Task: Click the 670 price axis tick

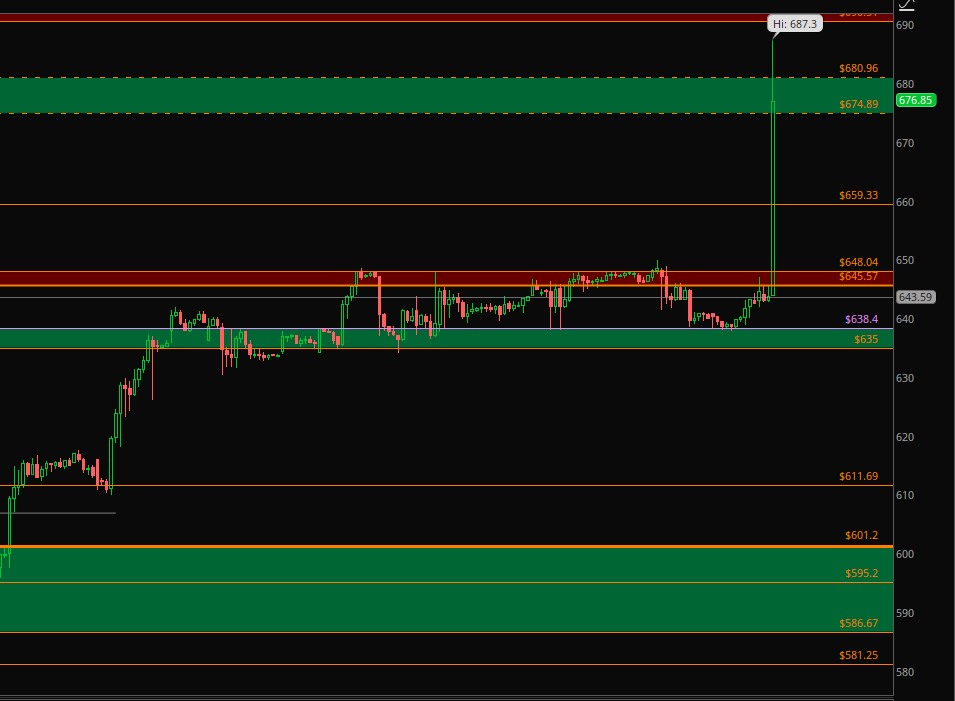Action: 904,143
